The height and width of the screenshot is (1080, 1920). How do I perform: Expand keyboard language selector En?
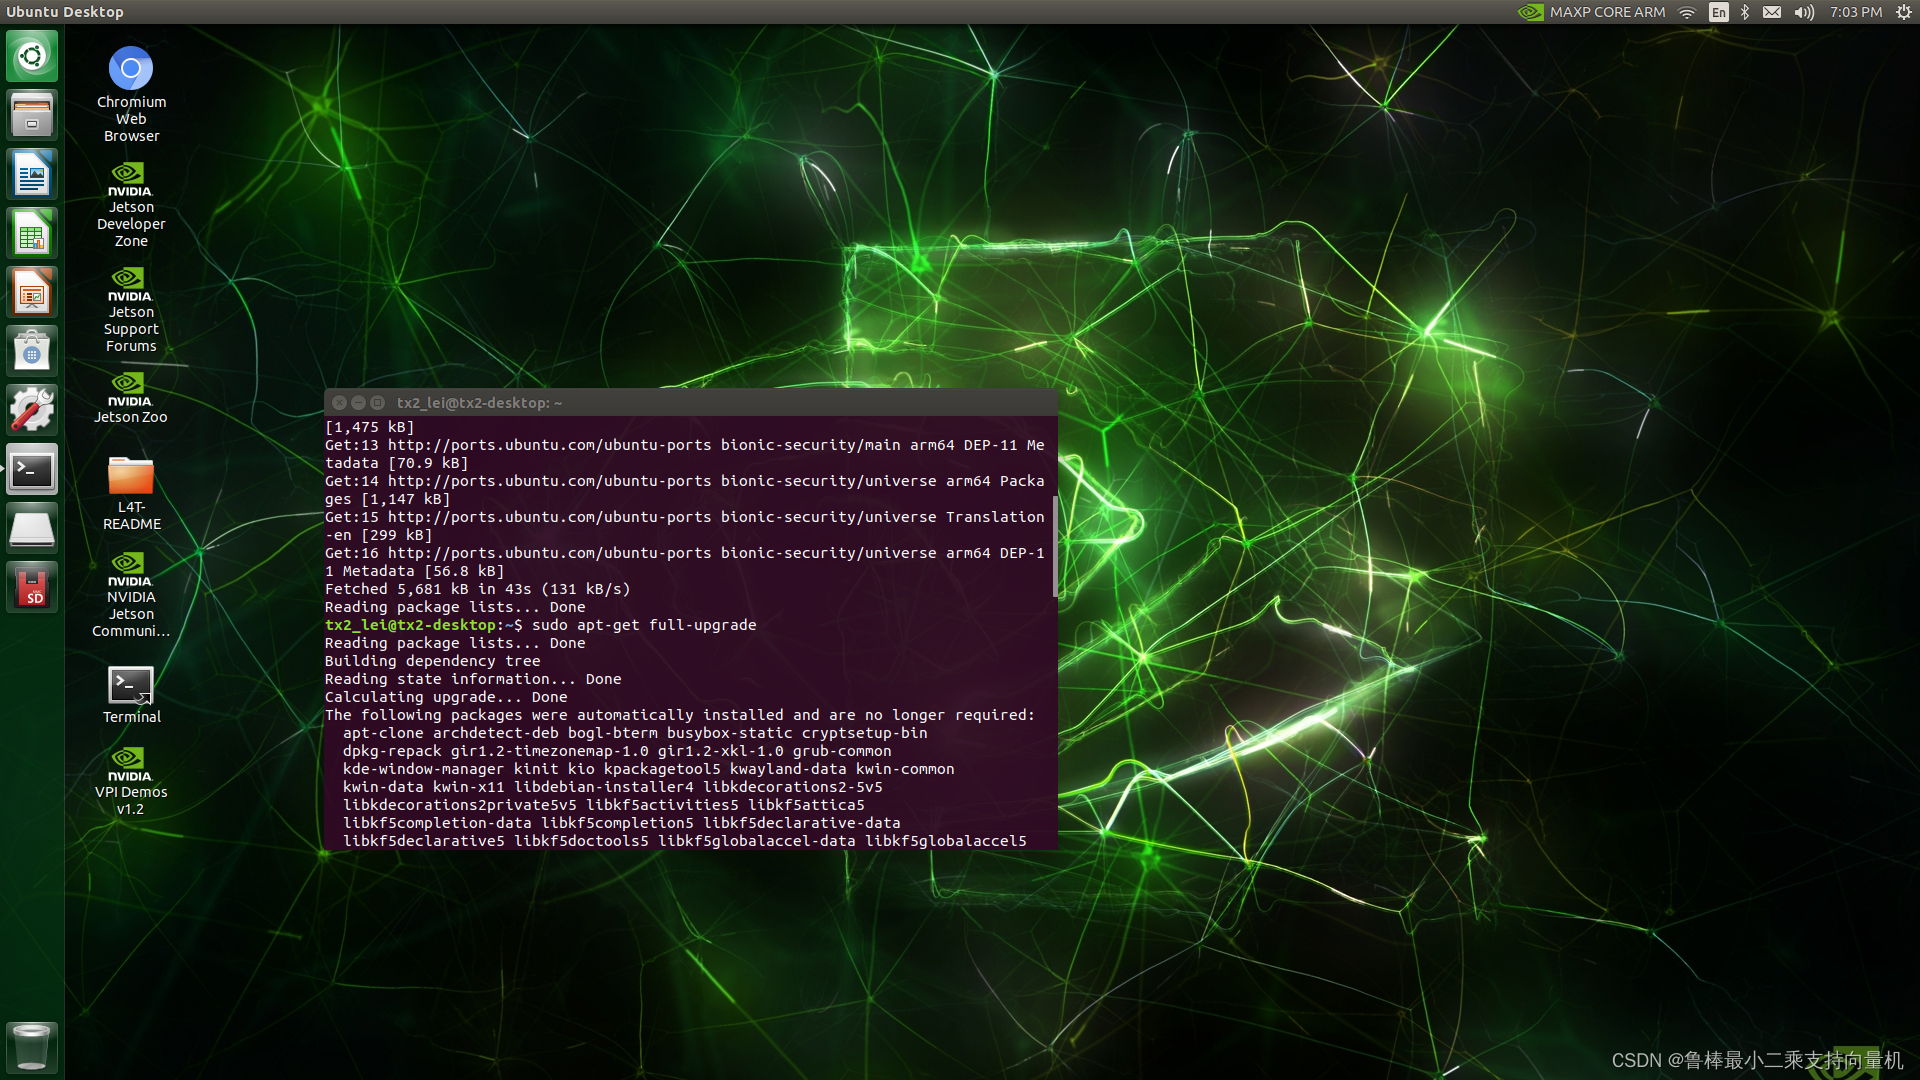[x=1721, y=12]
